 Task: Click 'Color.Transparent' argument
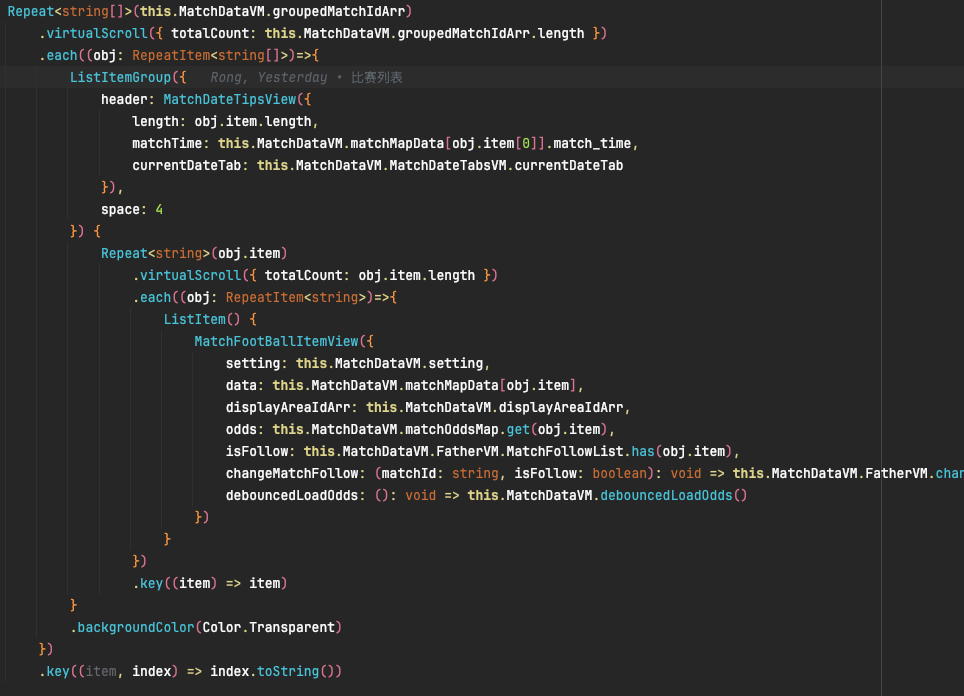(269, 627)
